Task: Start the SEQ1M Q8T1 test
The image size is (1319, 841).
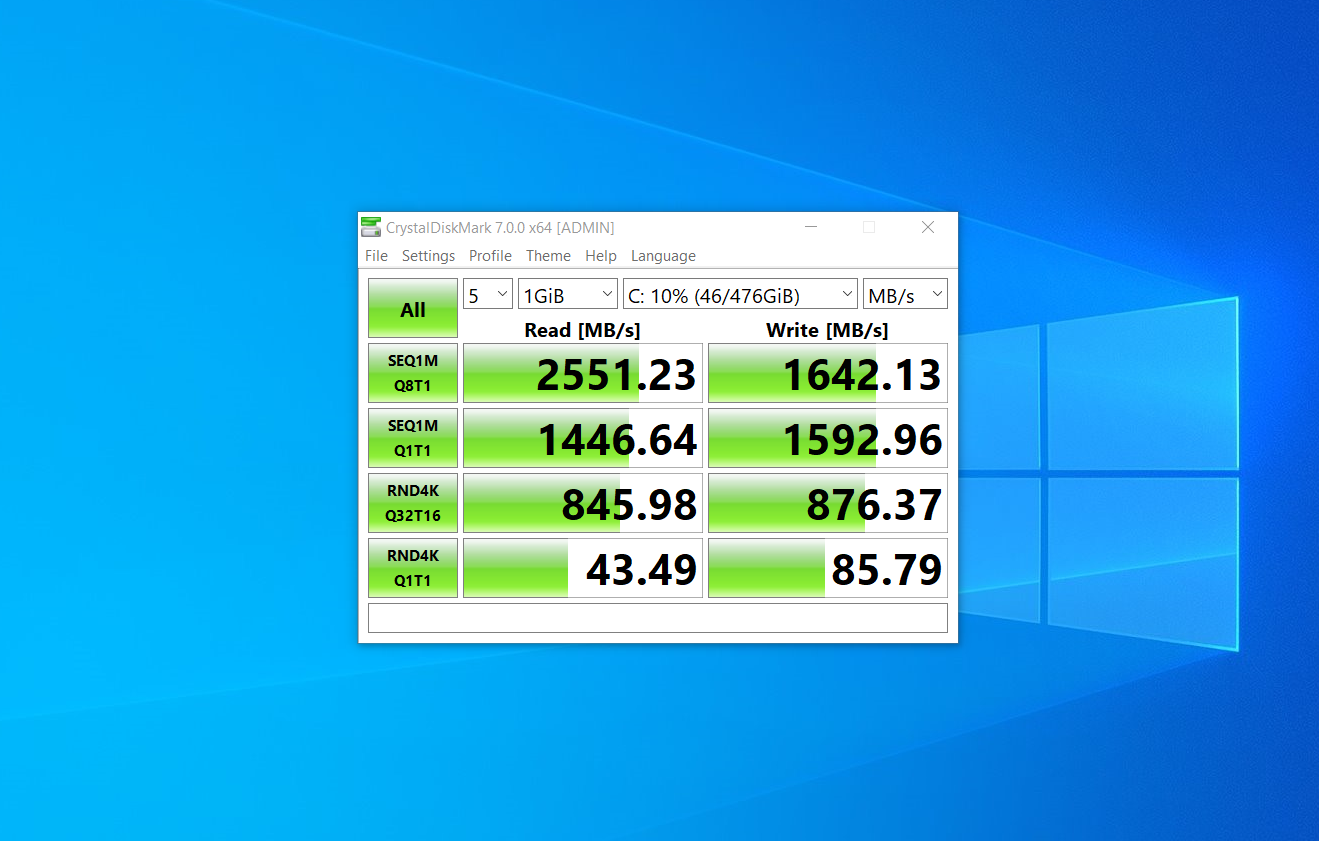Action: [413, 373]
